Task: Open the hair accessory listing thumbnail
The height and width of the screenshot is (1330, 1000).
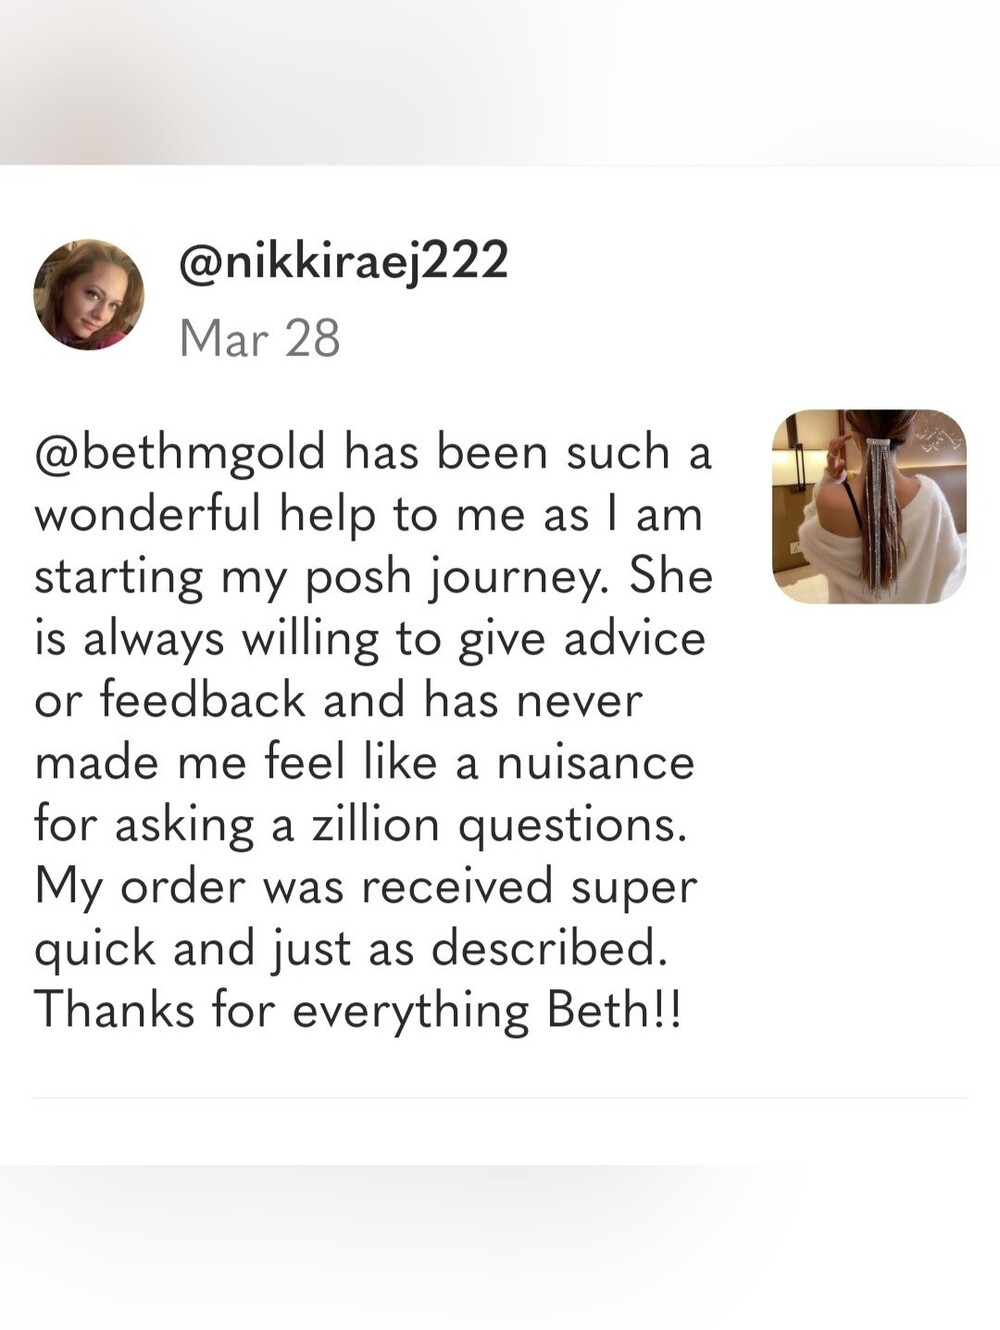Action: tap(870, 506)
